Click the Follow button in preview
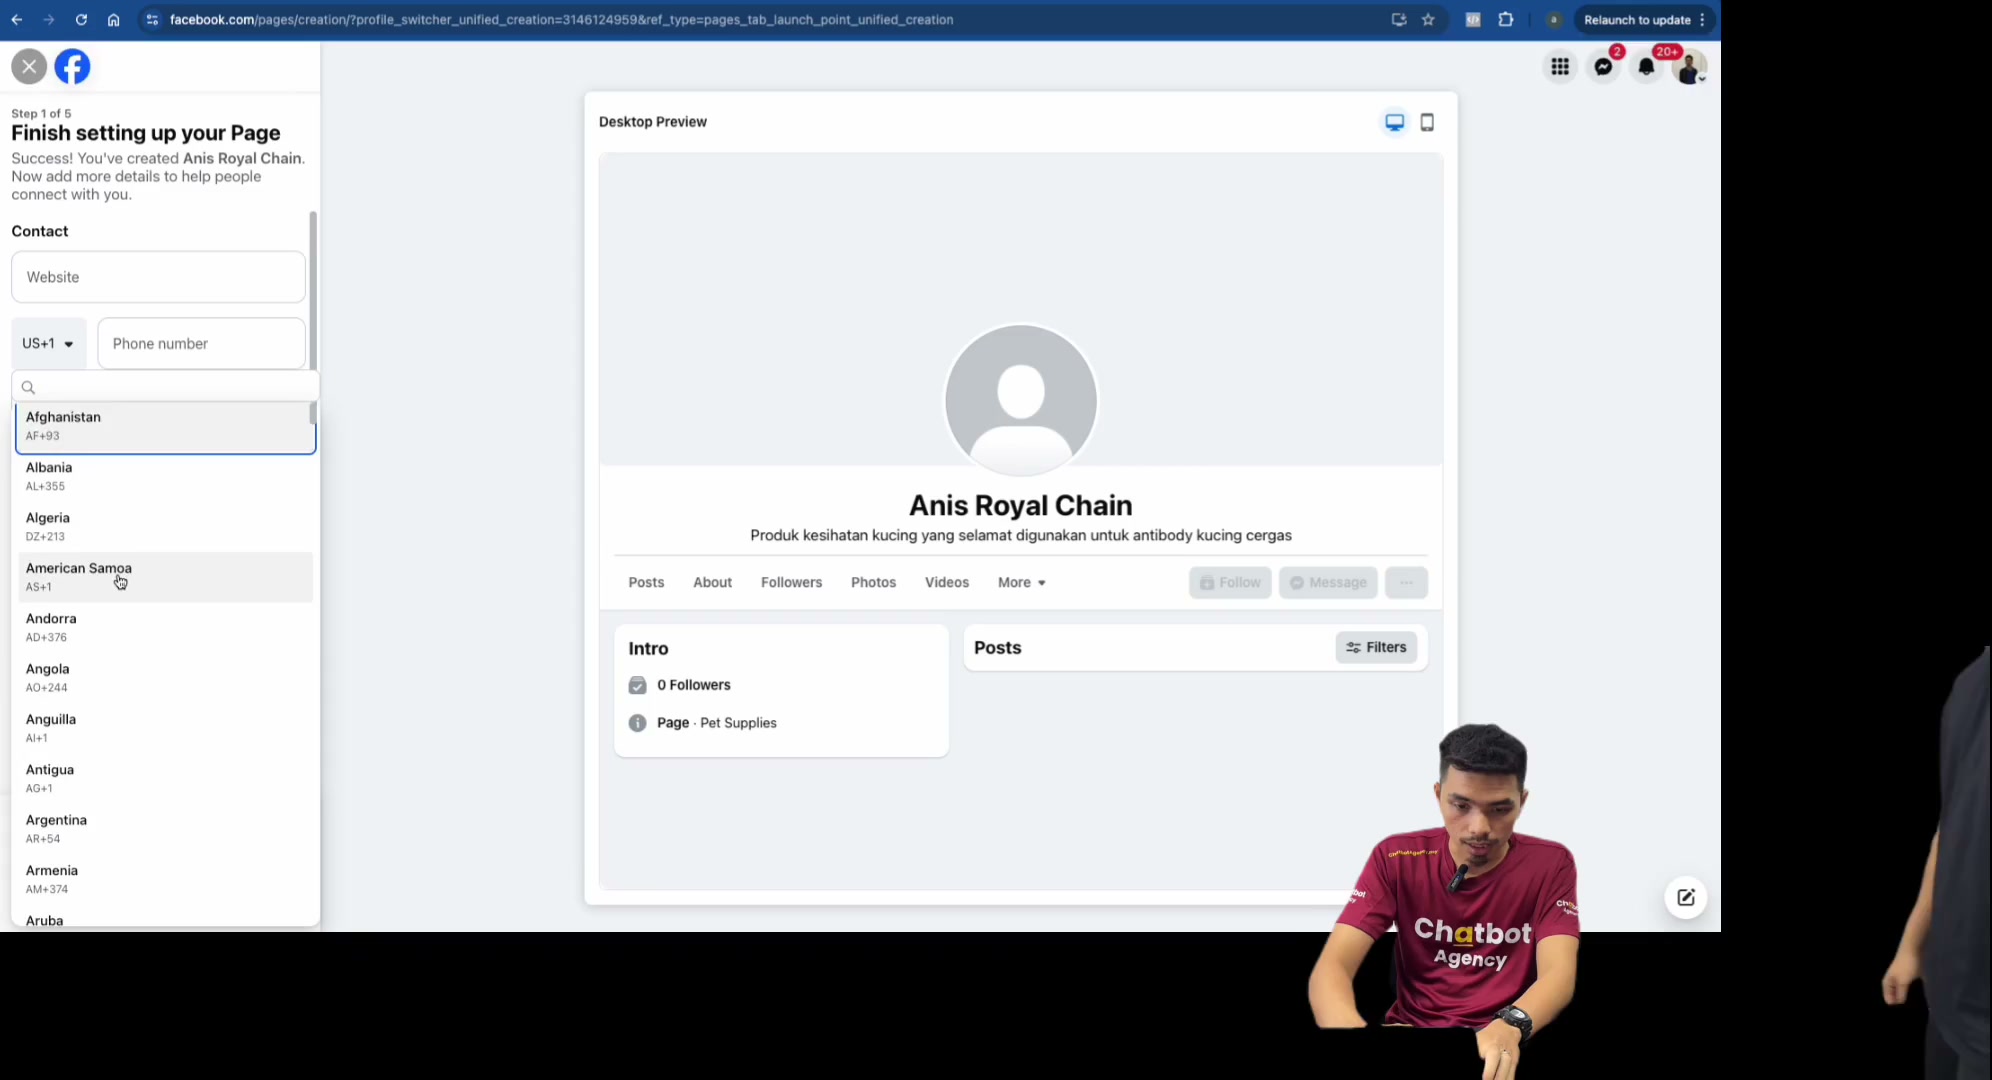 pyautogui.click(x=1230, y=582)
